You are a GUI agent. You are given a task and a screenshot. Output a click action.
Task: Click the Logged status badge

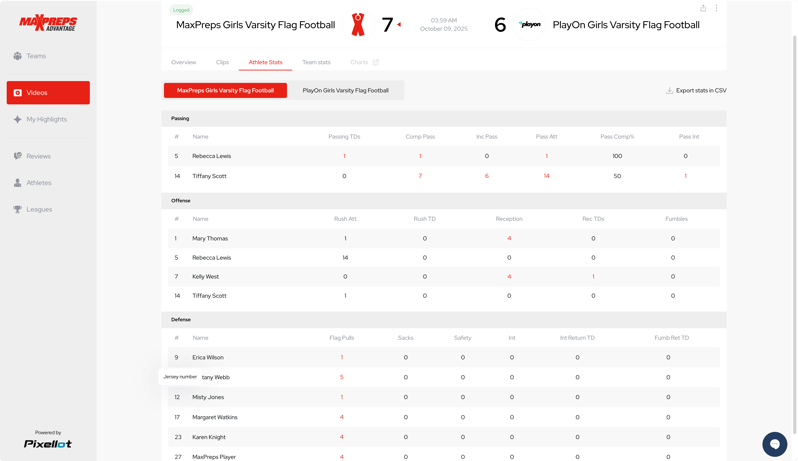[x=181, y=10]
